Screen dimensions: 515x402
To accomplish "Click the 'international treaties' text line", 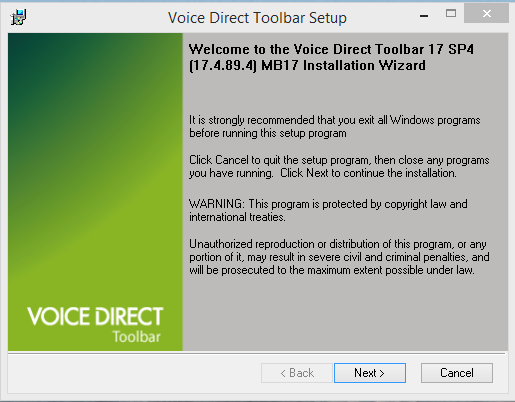I will pyautogui.click(x=237, y=217).
